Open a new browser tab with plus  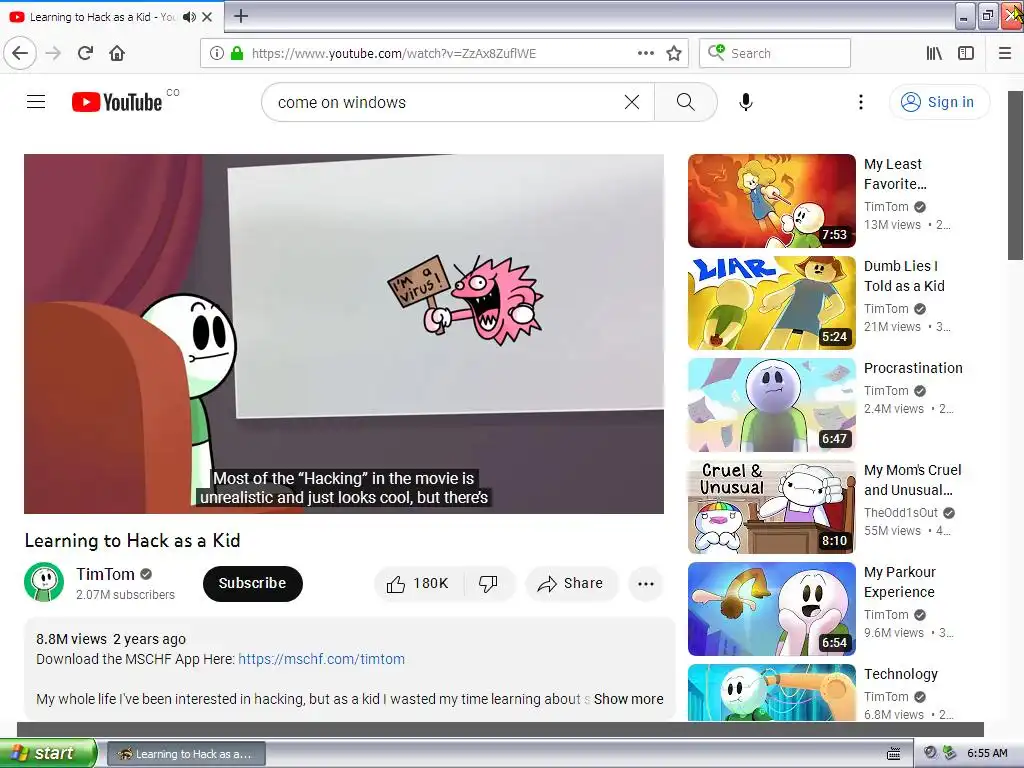pyautogui.click(x=241, y=16)
